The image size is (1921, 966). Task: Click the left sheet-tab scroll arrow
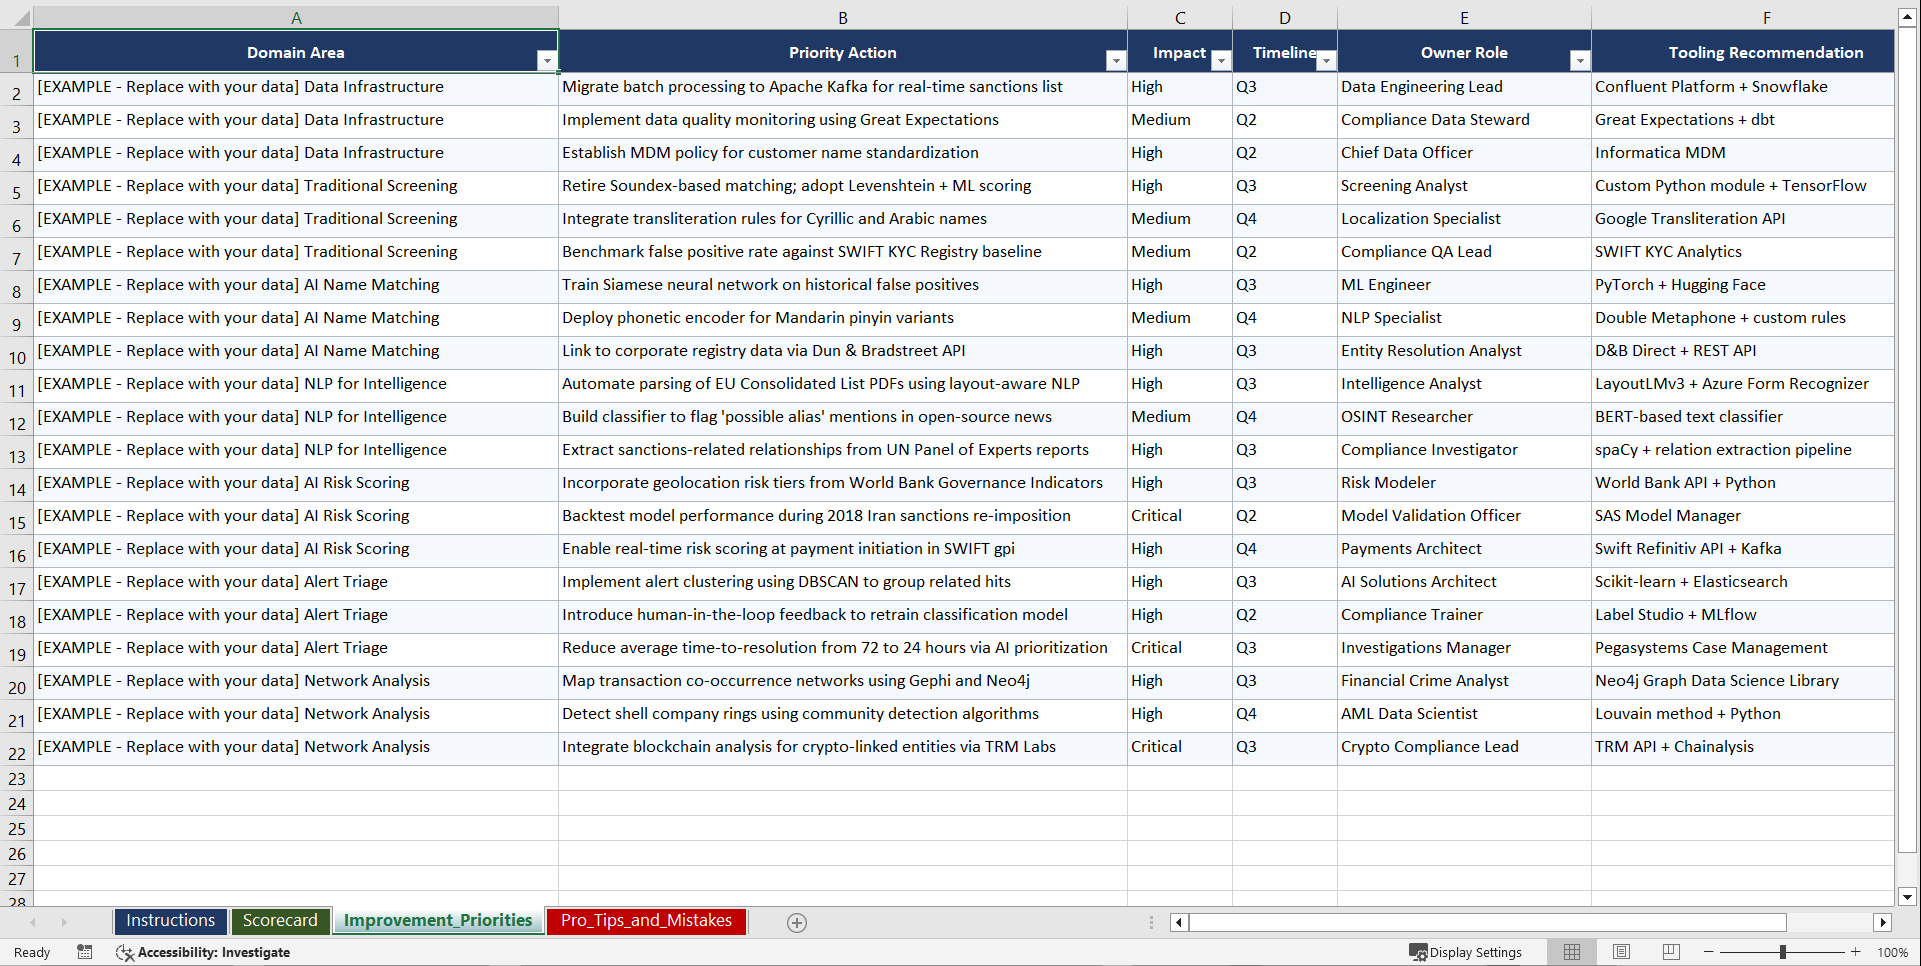[34, 922]
